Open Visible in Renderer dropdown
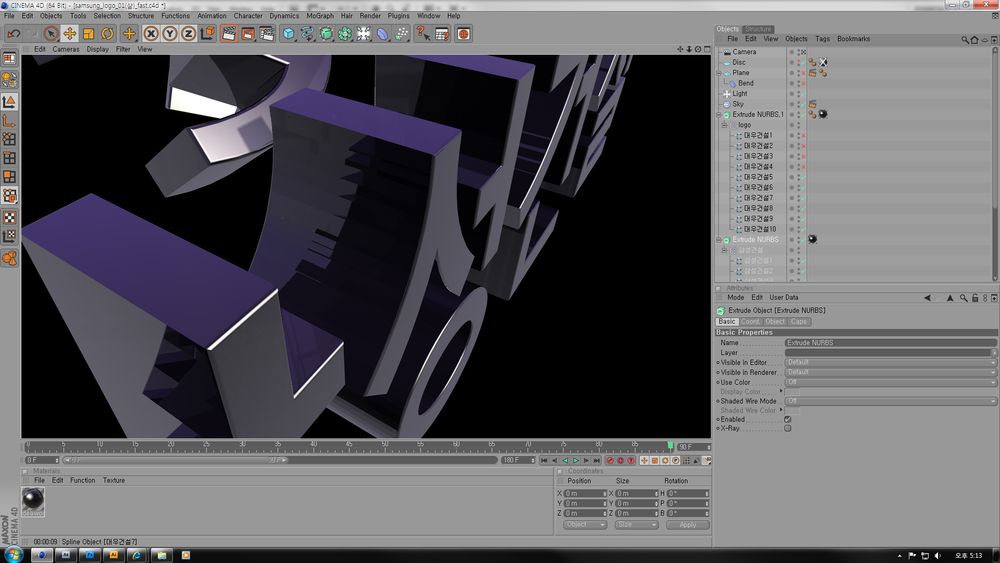Screen dimensions: 1000x563 890,372
